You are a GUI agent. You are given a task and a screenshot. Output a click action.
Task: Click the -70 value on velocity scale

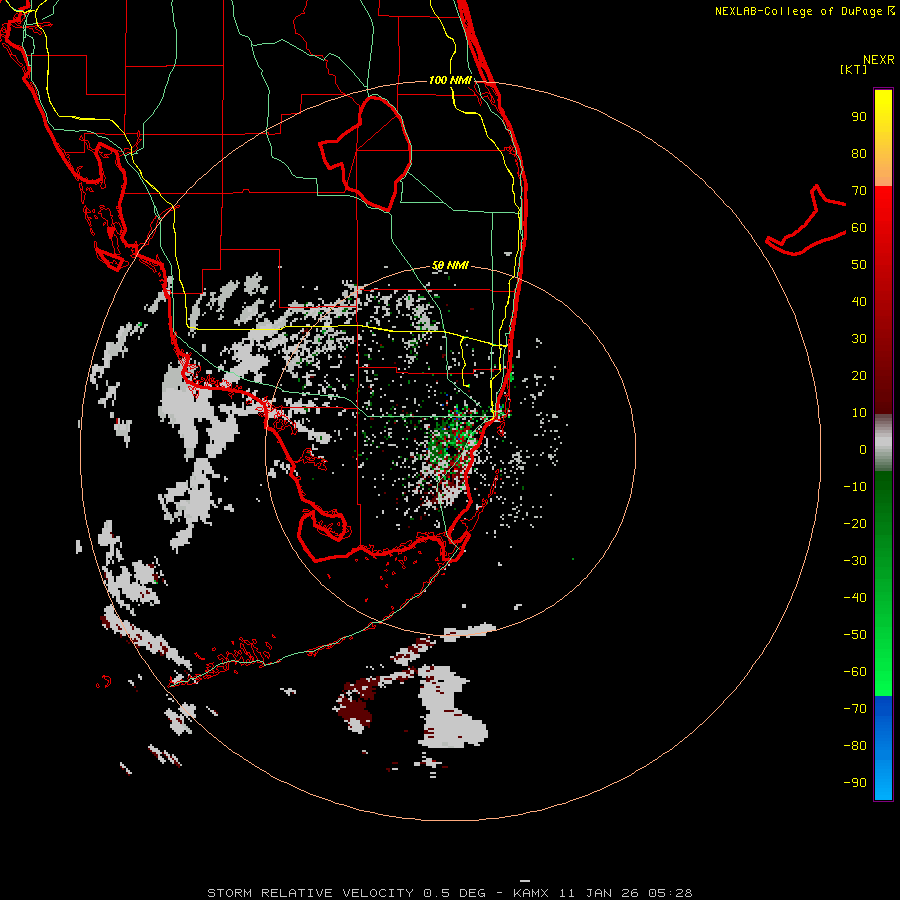pyautogui.click(x=855, y=709)
